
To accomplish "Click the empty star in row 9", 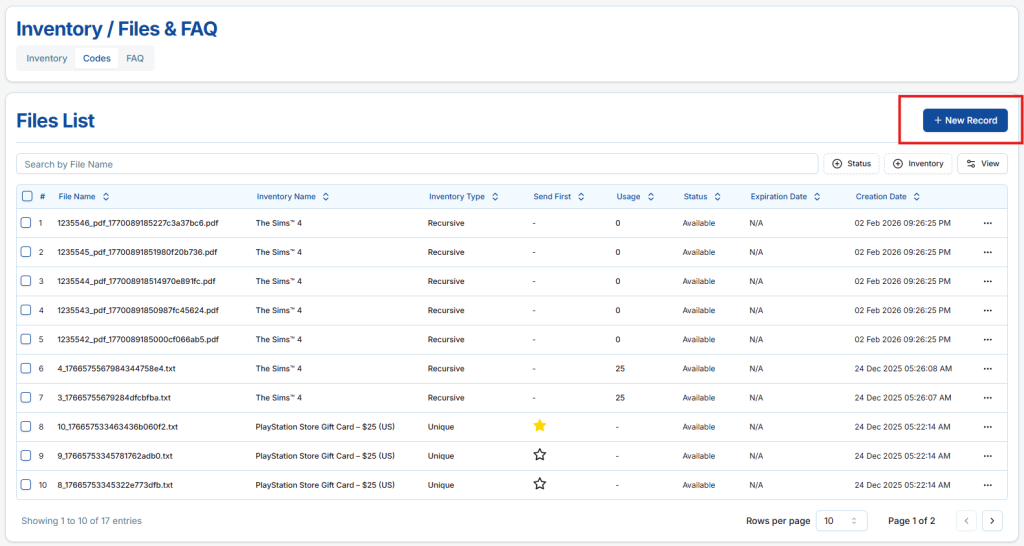I will 540,455.
